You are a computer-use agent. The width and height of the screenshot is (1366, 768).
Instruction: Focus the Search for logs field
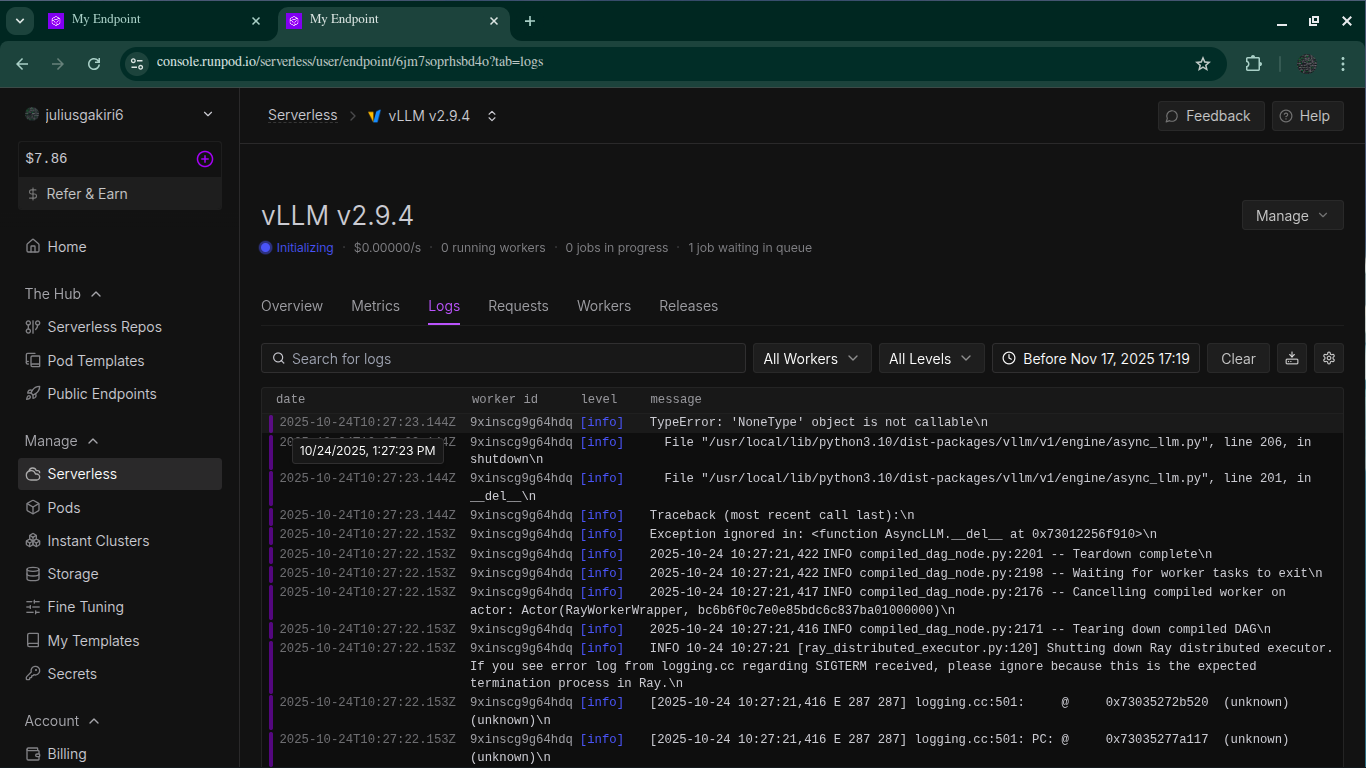503,358
